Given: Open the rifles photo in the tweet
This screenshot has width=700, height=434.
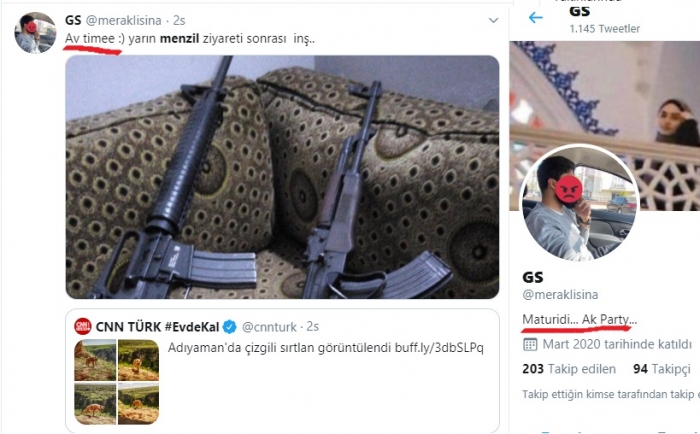Looking at the screenshot, I should pos(282,176).
